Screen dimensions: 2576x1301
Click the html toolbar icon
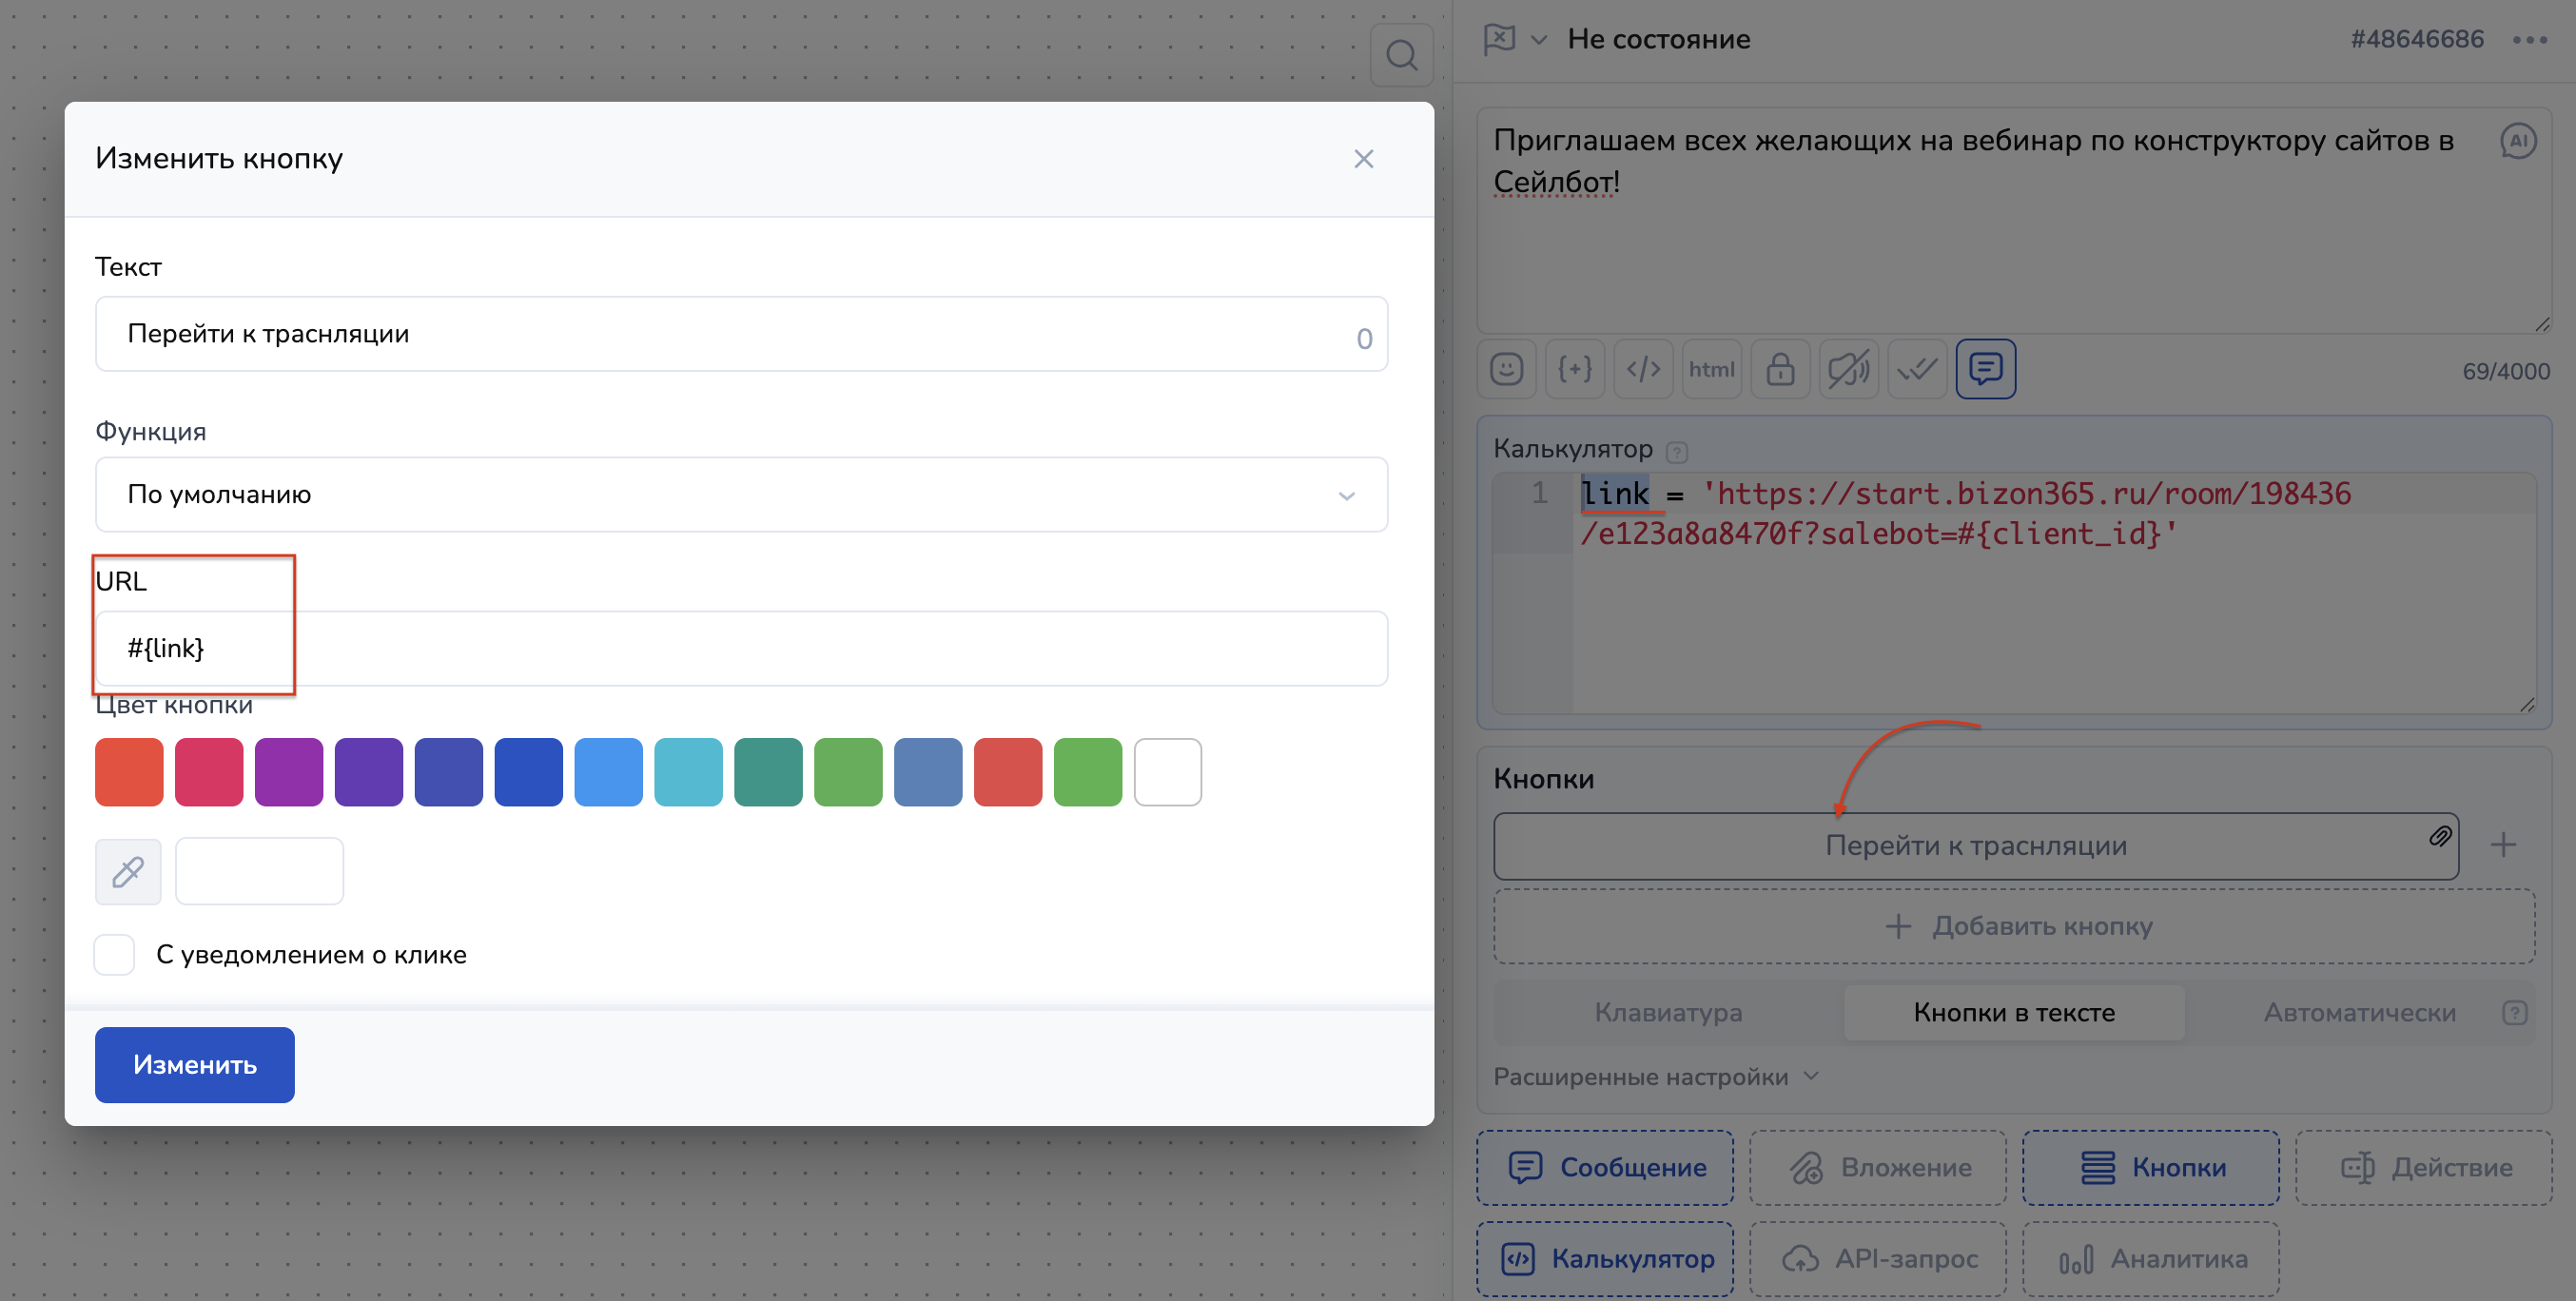(1711, 369)
